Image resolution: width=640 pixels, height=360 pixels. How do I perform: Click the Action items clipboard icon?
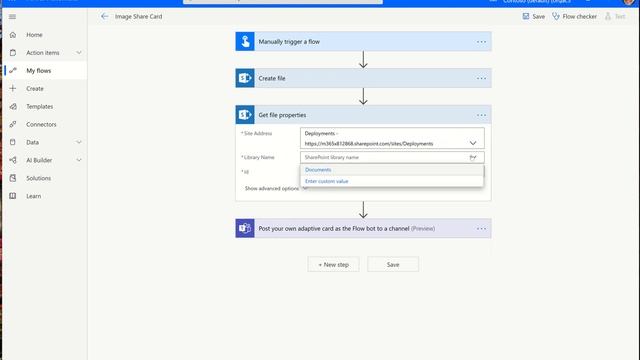(x=13, y=53)
